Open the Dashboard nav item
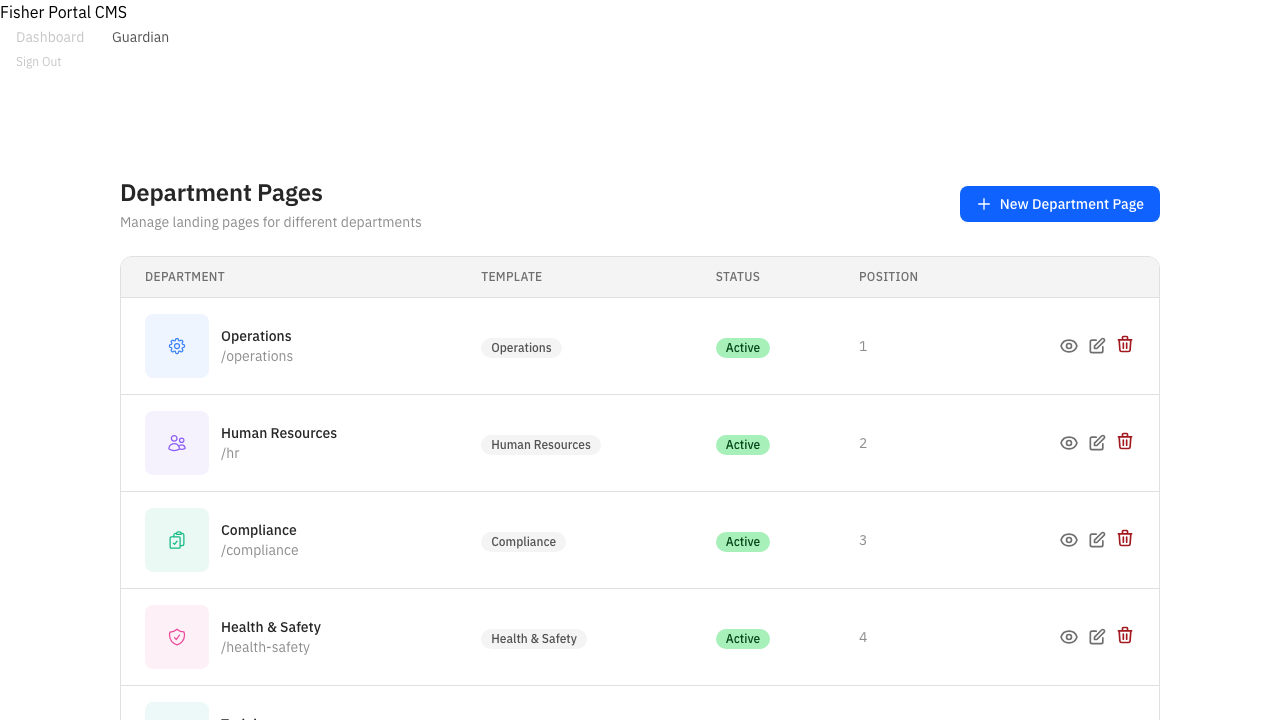This screenshot has width=1280, height=720. point(50,37)
